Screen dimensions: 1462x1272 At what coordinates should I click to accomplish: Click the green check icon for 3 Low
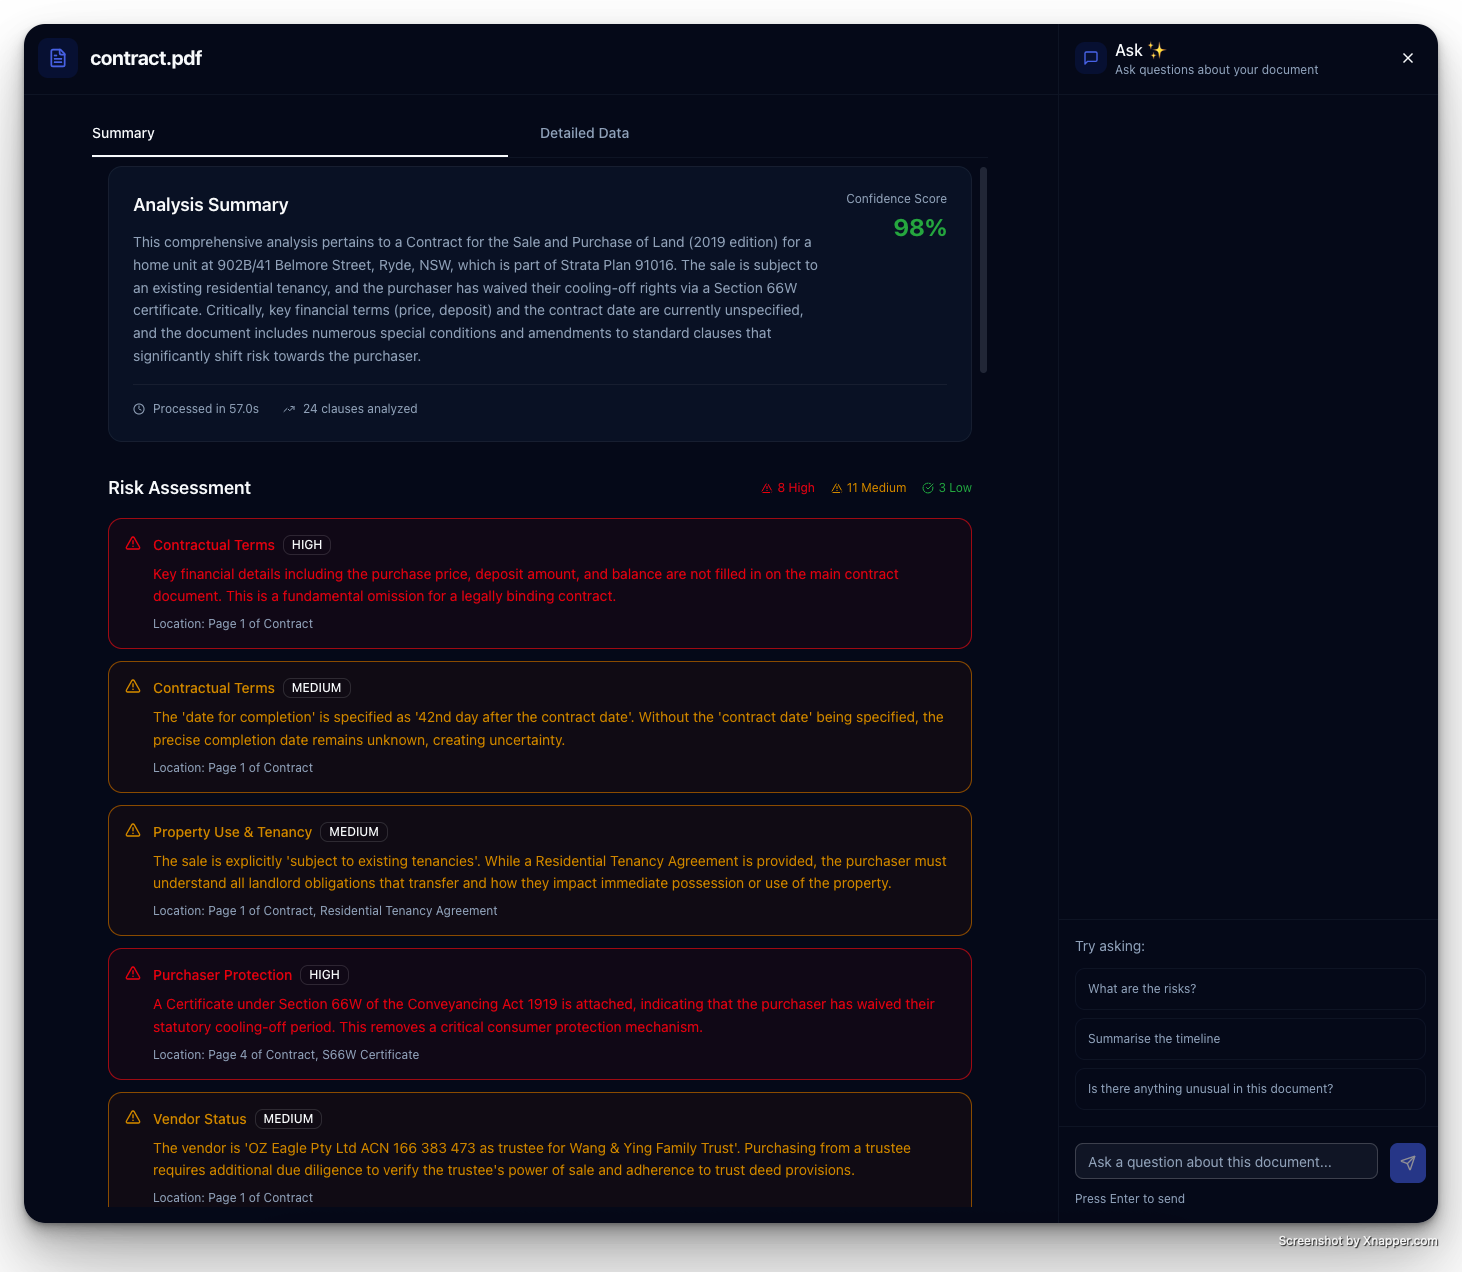[x=928, y=488]
